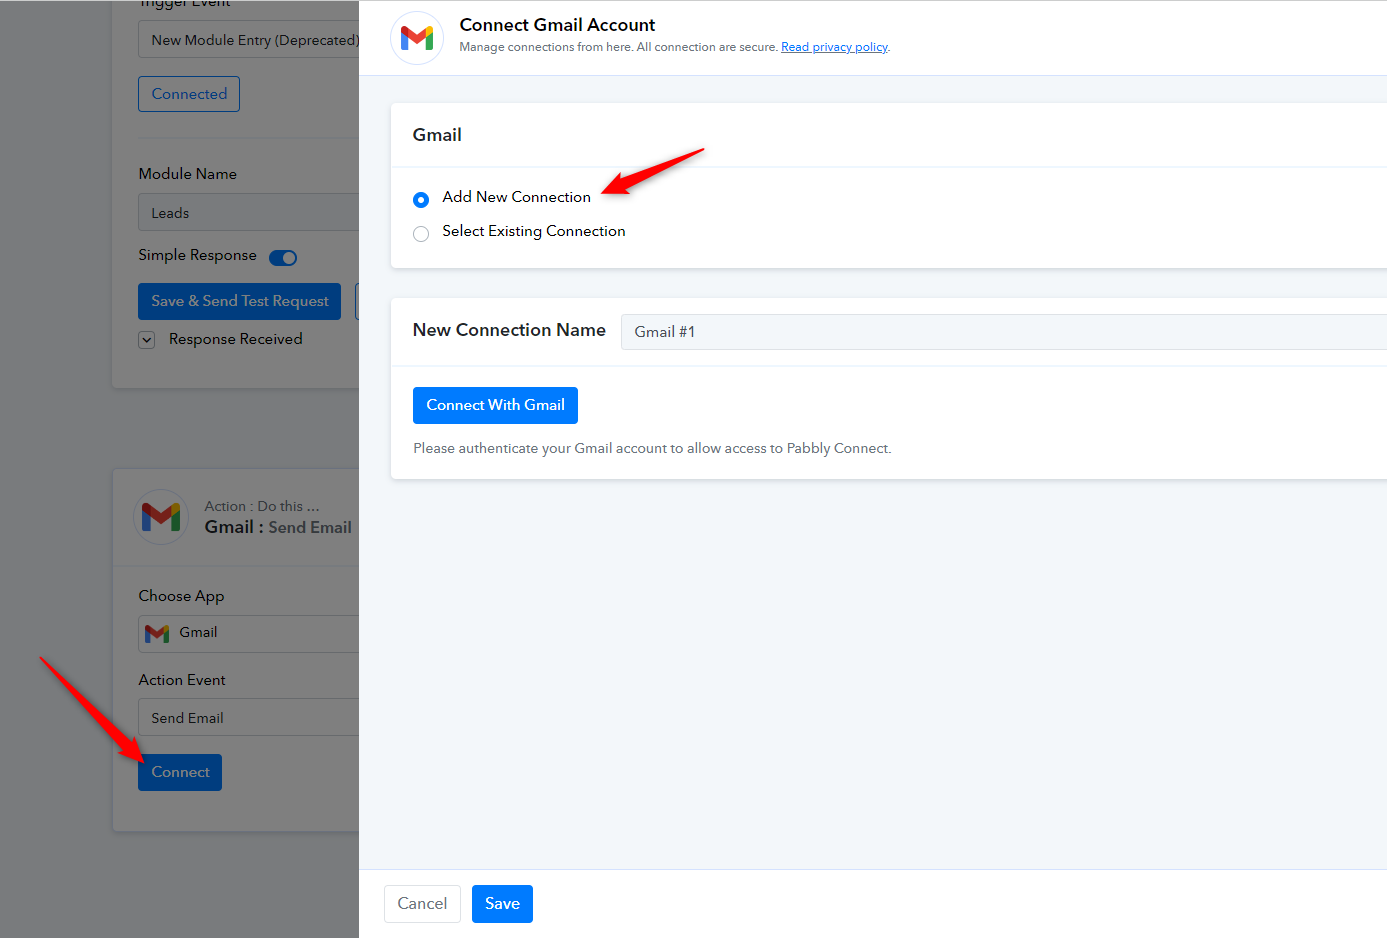Click the 'Please authenticate your Gmail account' note
The width and height of the screenshot is (1387, 938).
click(x=652, y=448)
